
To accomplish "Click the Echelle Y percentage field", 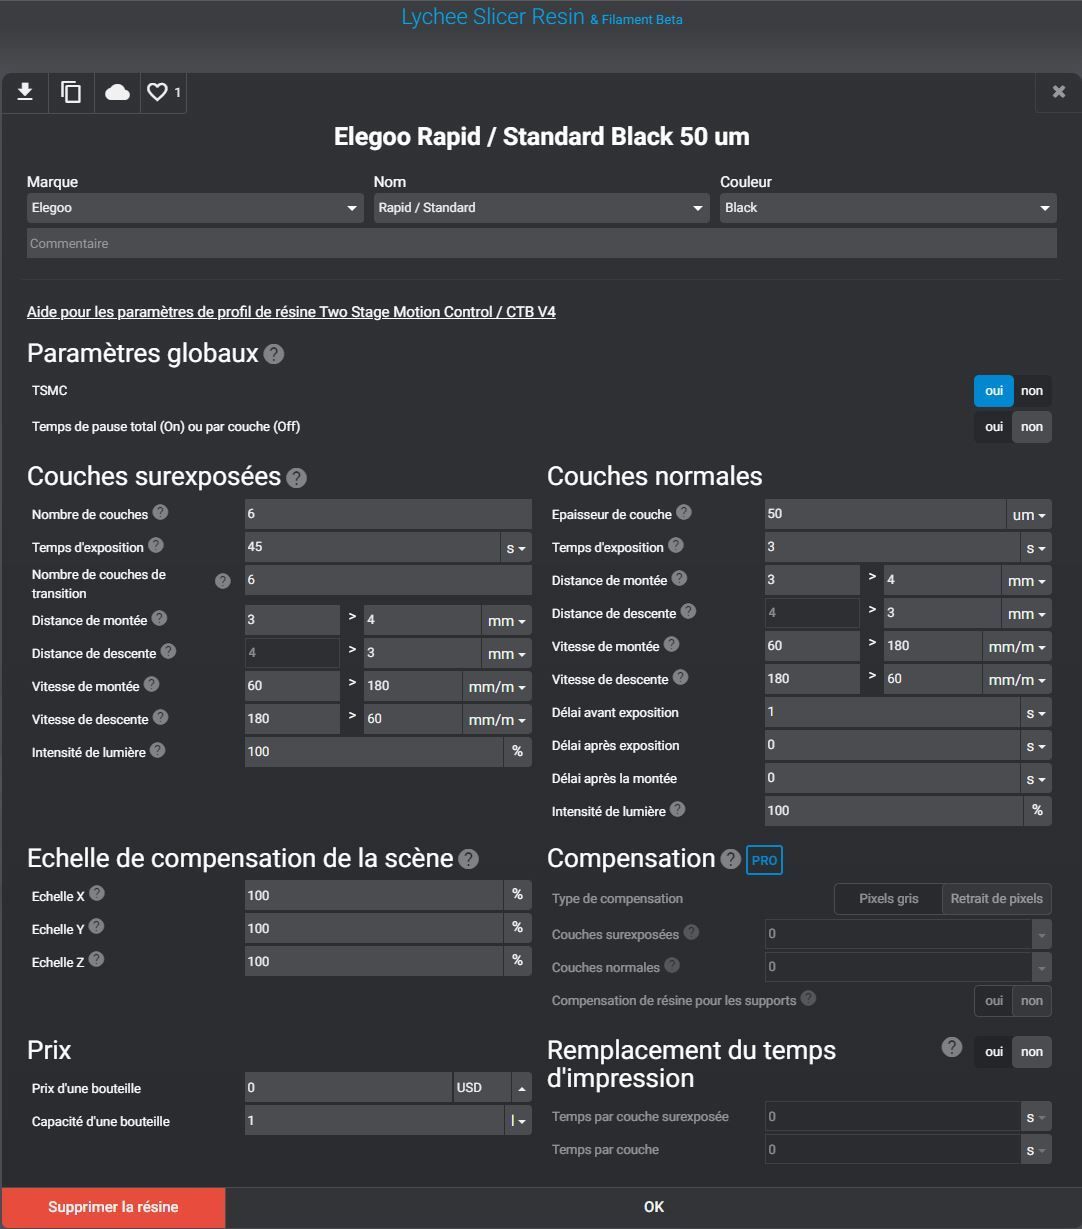I will point(373,929).
